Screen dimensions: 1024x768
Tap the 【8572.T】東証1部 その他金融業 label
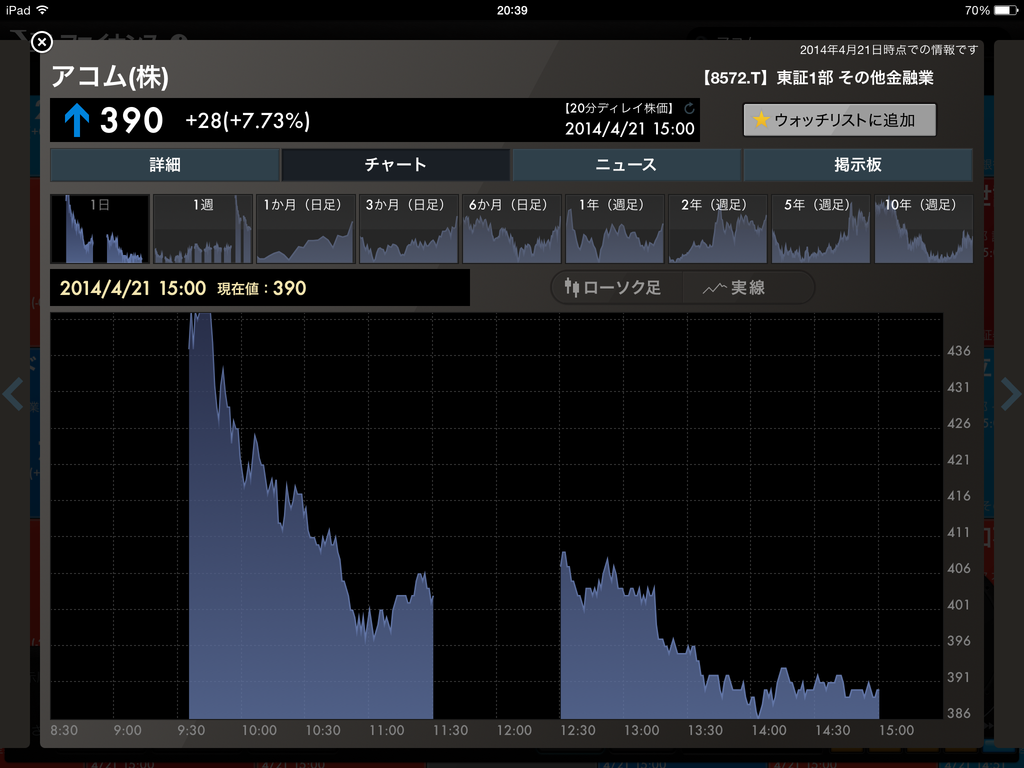818,78
